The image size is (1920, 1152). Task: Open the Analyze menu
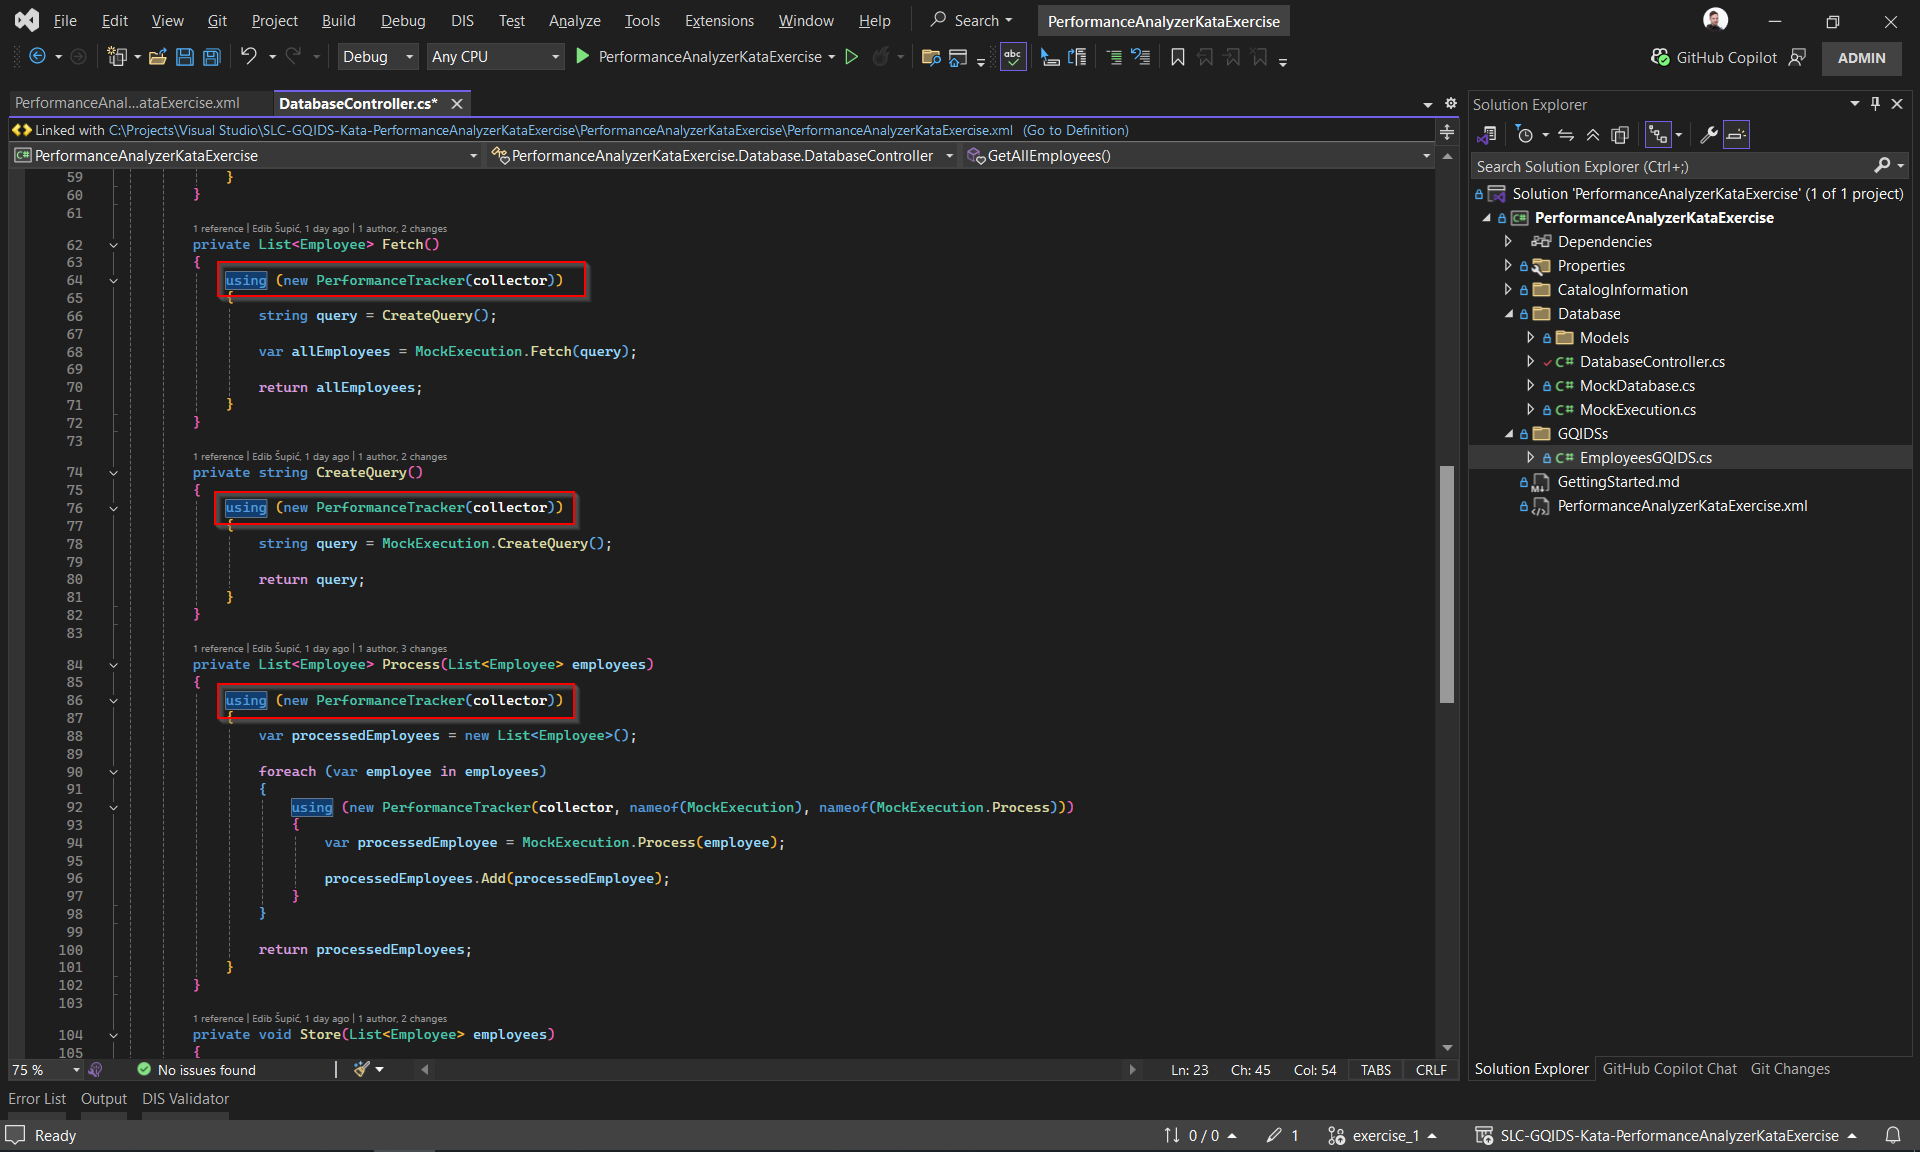pos(574,20)
